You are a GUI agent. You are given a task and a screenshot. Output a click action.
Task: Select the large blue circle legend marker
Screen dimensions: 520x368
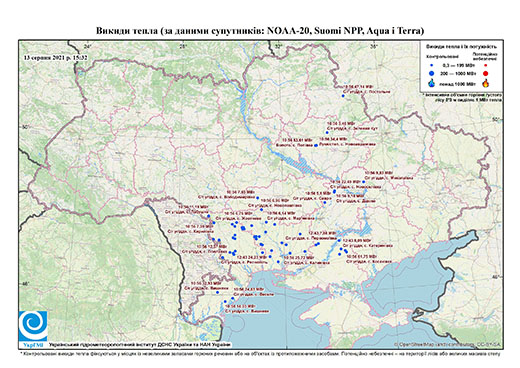[x=432, y=73]
